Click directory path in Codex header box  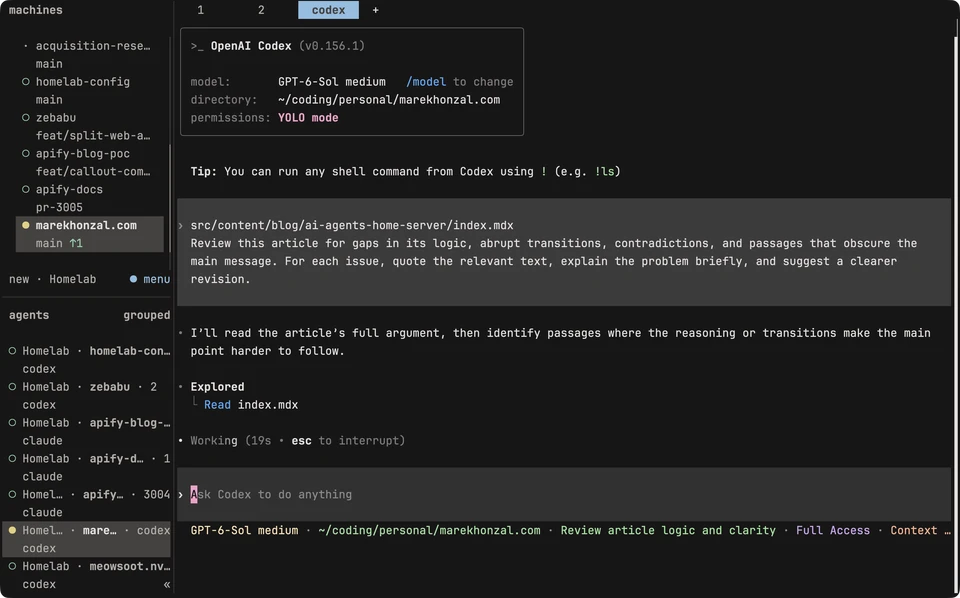click(389, 100)
